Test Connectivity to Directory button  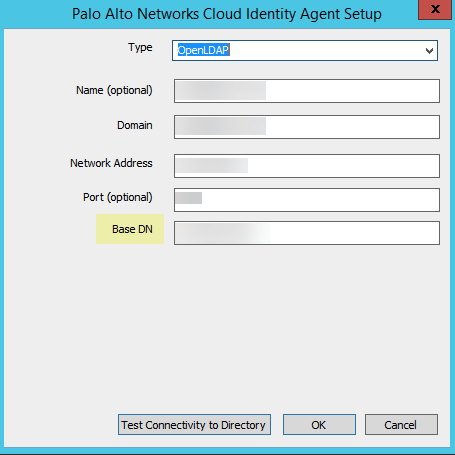click(194, 425)
